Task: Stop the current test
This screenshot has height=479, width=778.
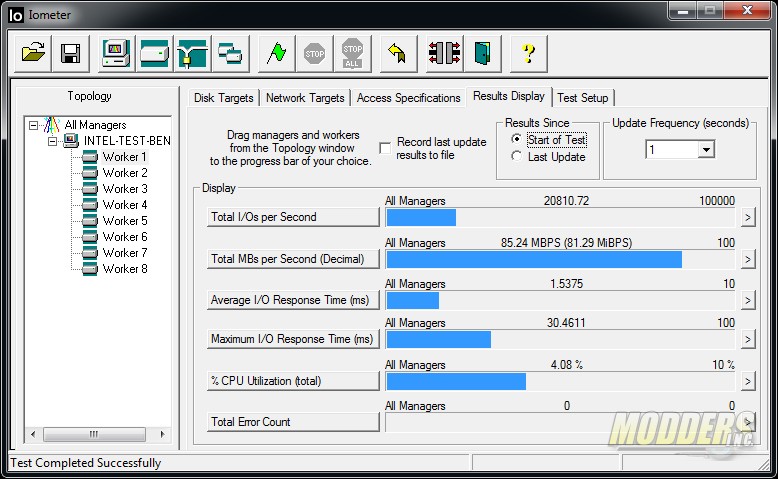Action: tap(315, 53)
